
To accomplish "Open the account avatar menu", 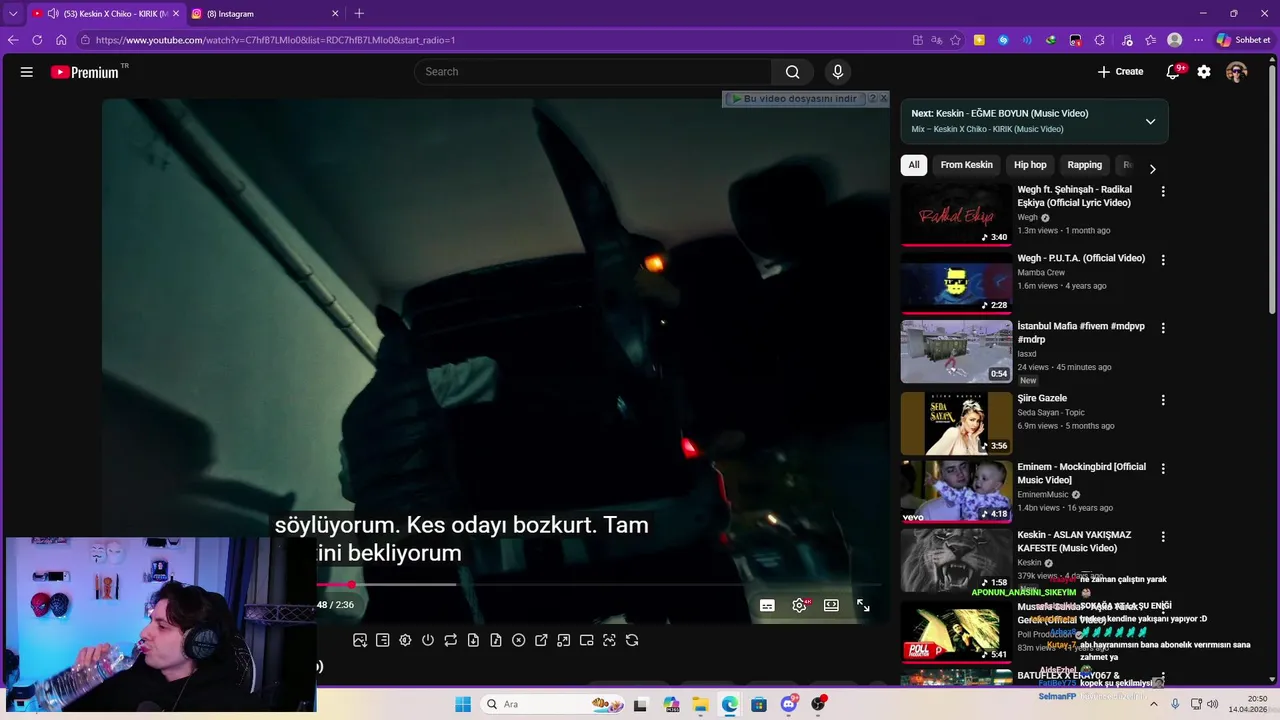I will [x=1237, y=72].
